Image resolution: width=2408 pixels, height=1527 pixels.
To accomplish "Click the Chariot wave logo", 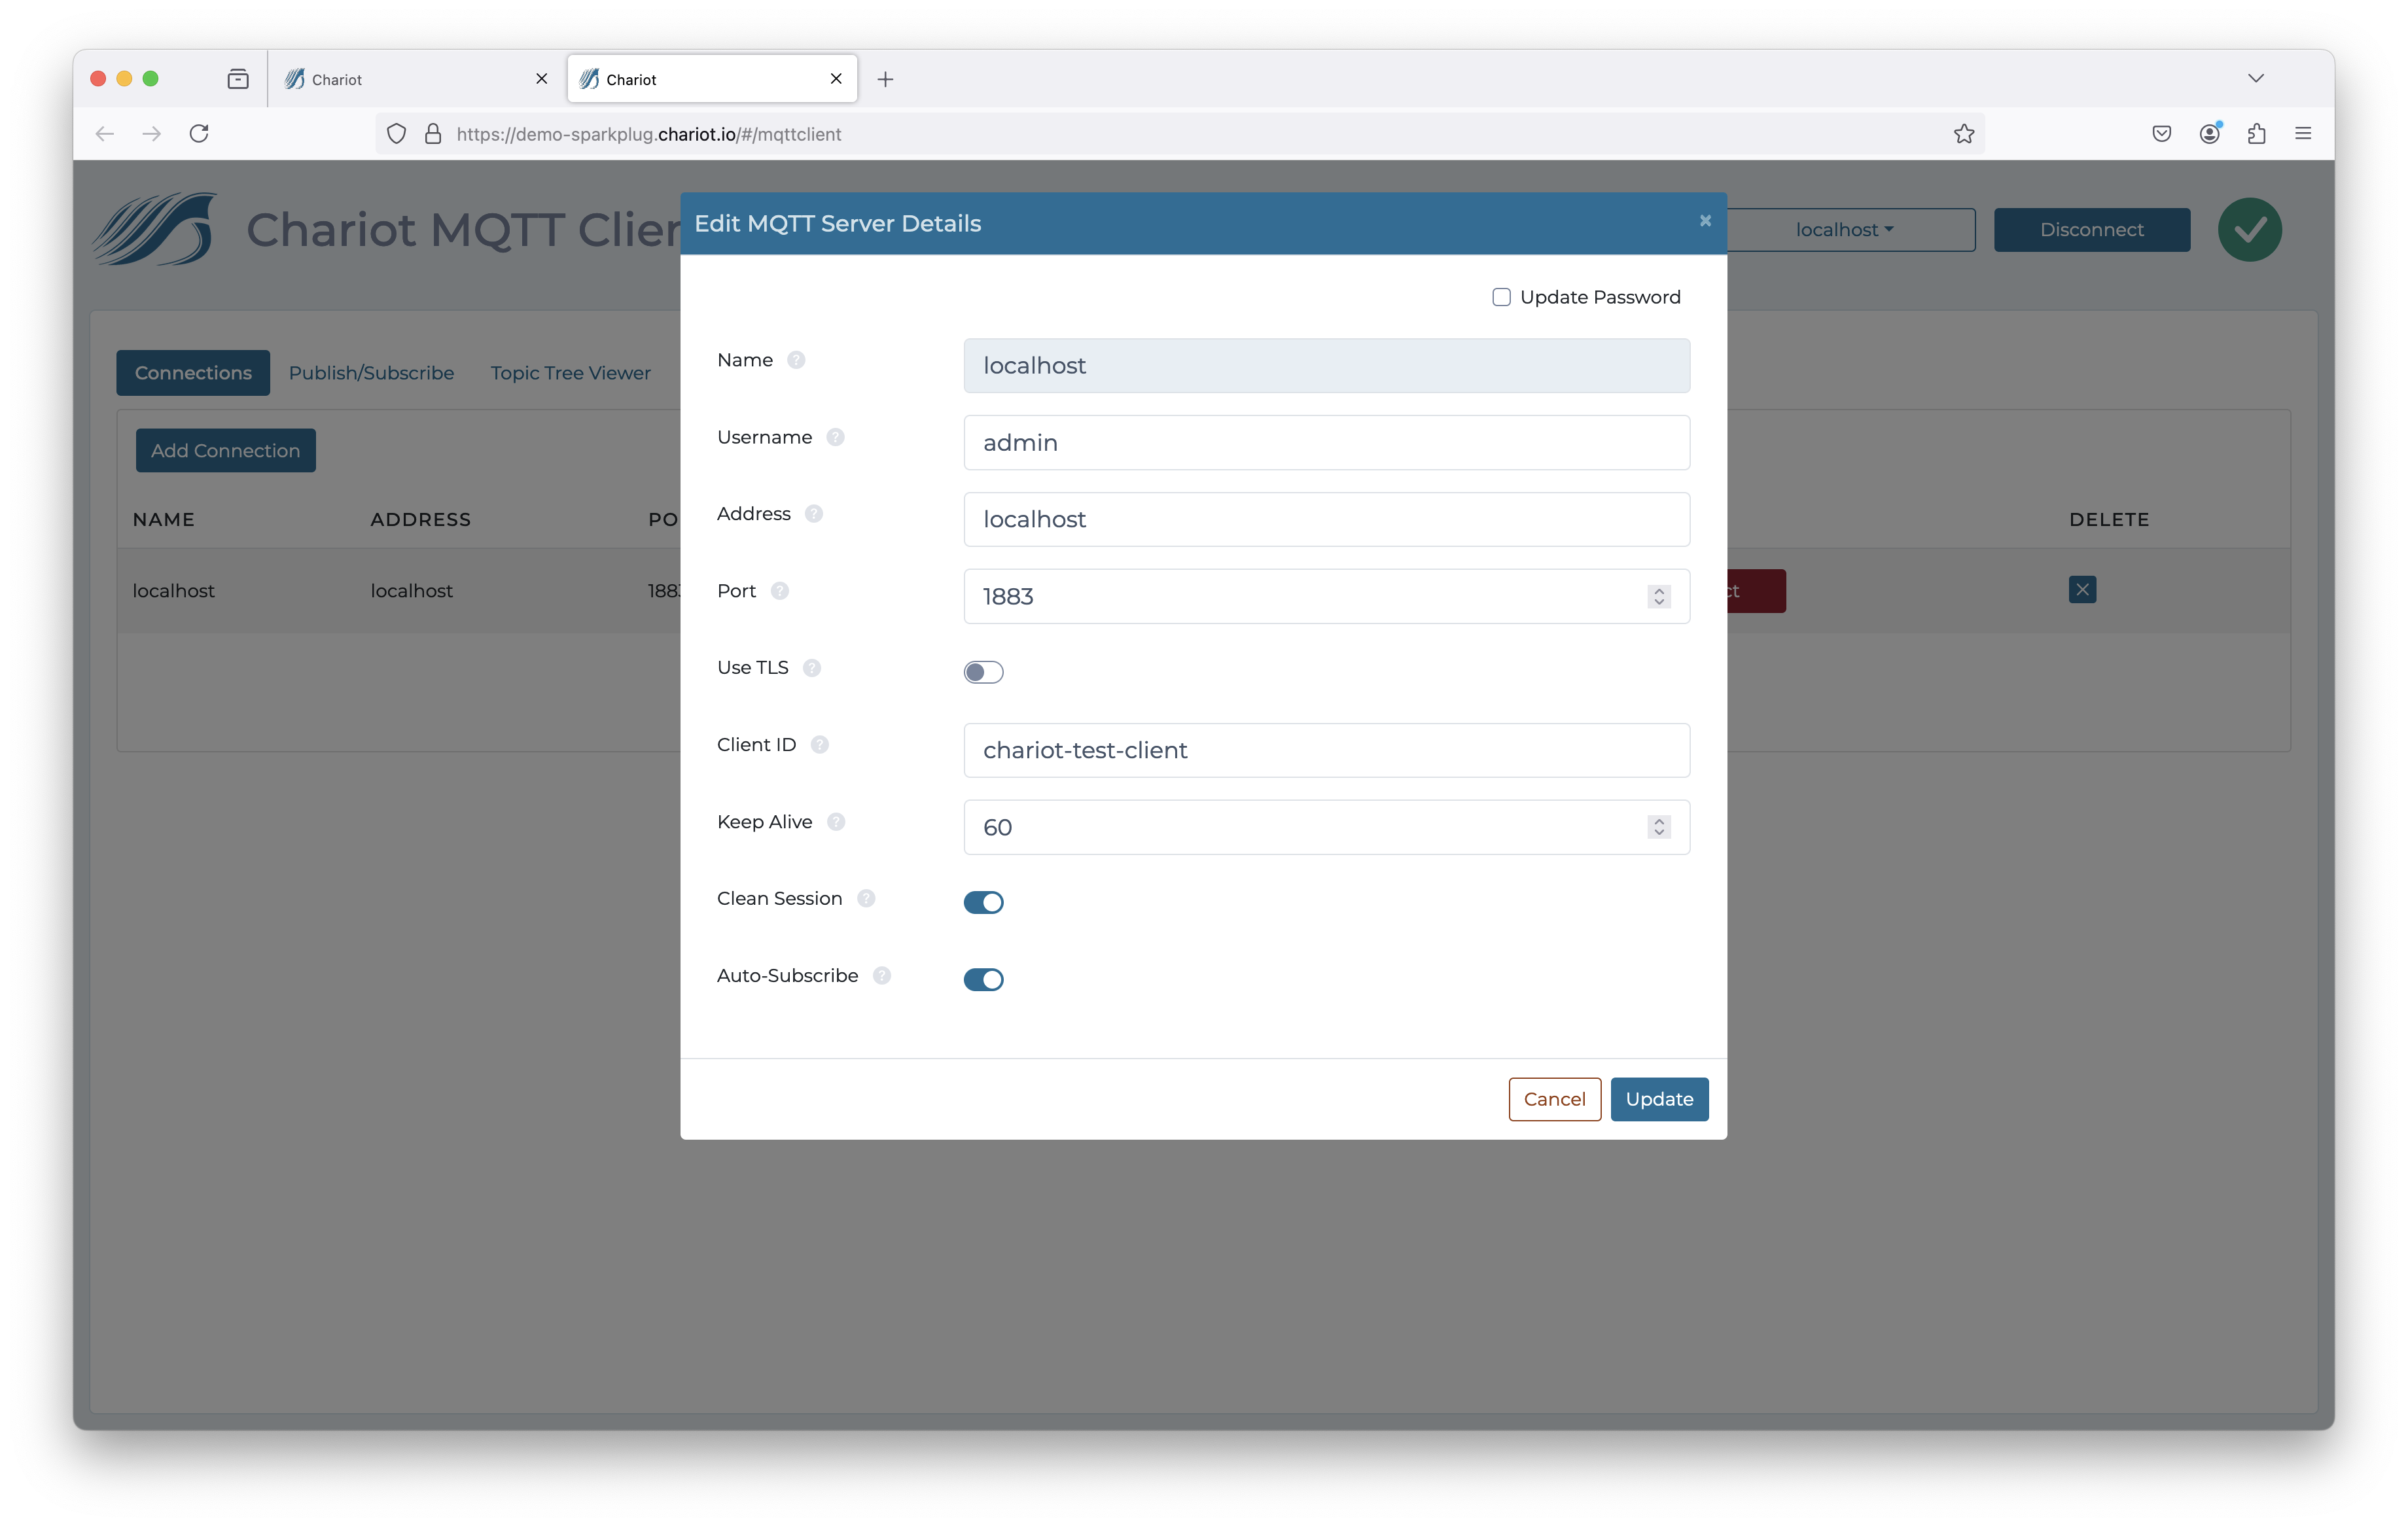I will click(x=154, y=229).
